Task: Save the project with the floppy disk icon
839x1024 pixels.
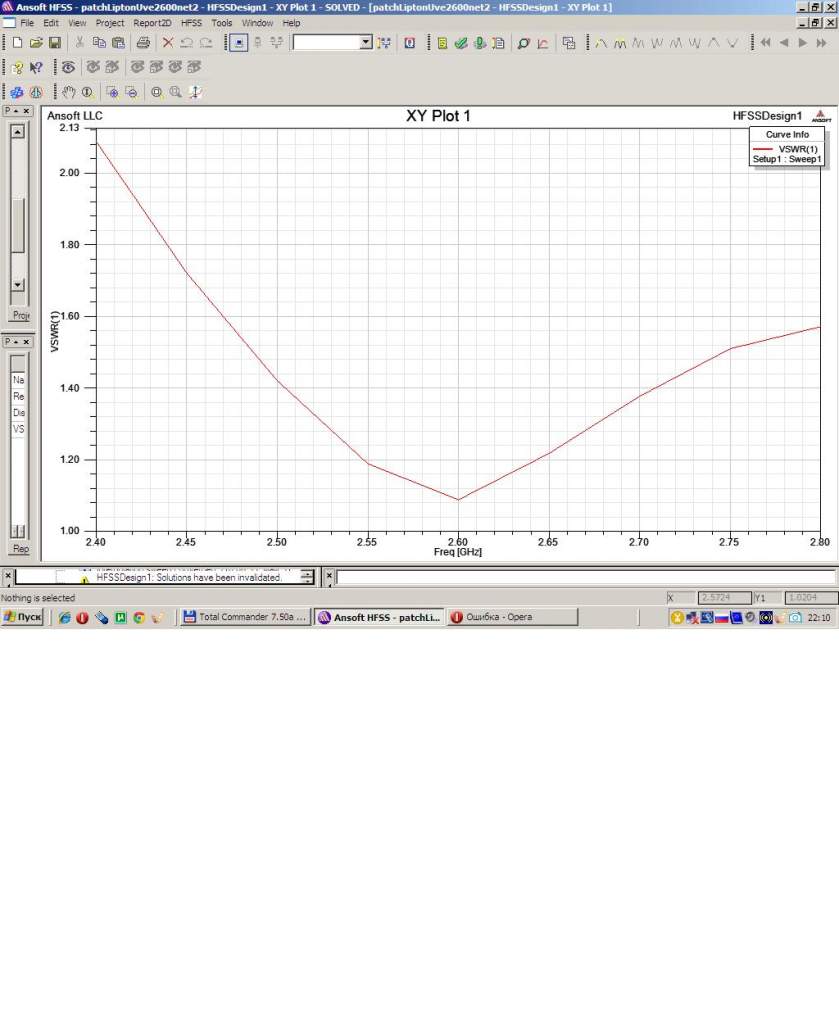Action: pos(55,43)
